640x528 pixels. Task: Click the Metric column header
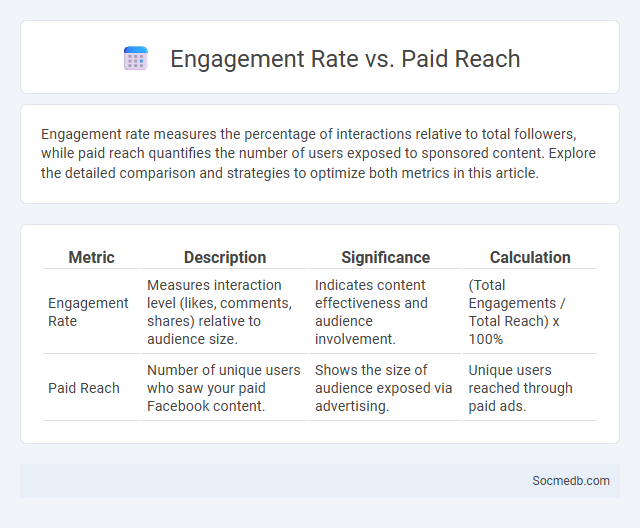(91, 257)
